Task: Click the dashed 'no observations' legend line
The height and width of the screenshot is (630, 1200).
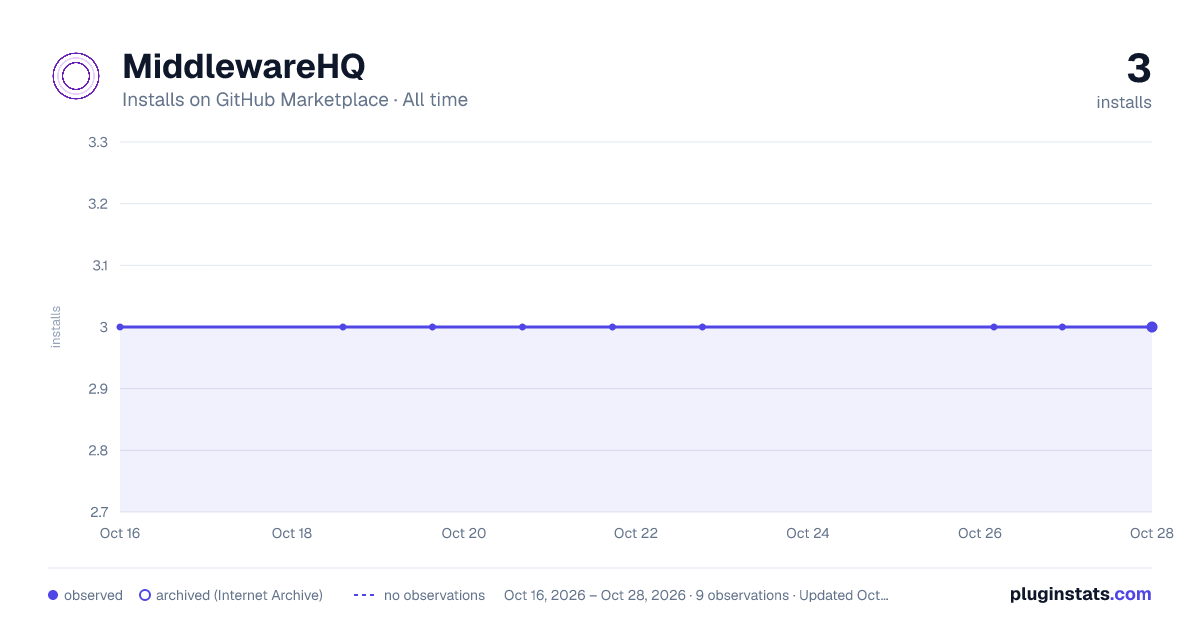Action: (x=364, y=595)
